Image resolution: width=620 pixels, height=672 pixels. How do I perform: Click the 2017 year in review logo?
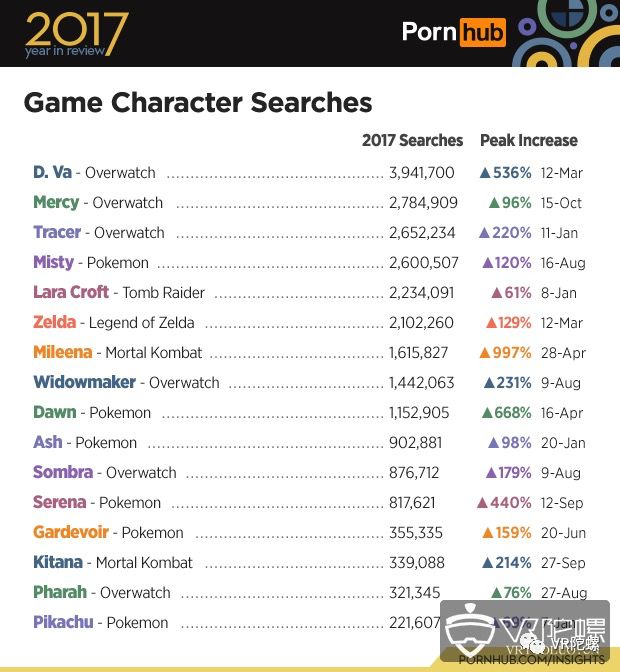click(76, 34)
